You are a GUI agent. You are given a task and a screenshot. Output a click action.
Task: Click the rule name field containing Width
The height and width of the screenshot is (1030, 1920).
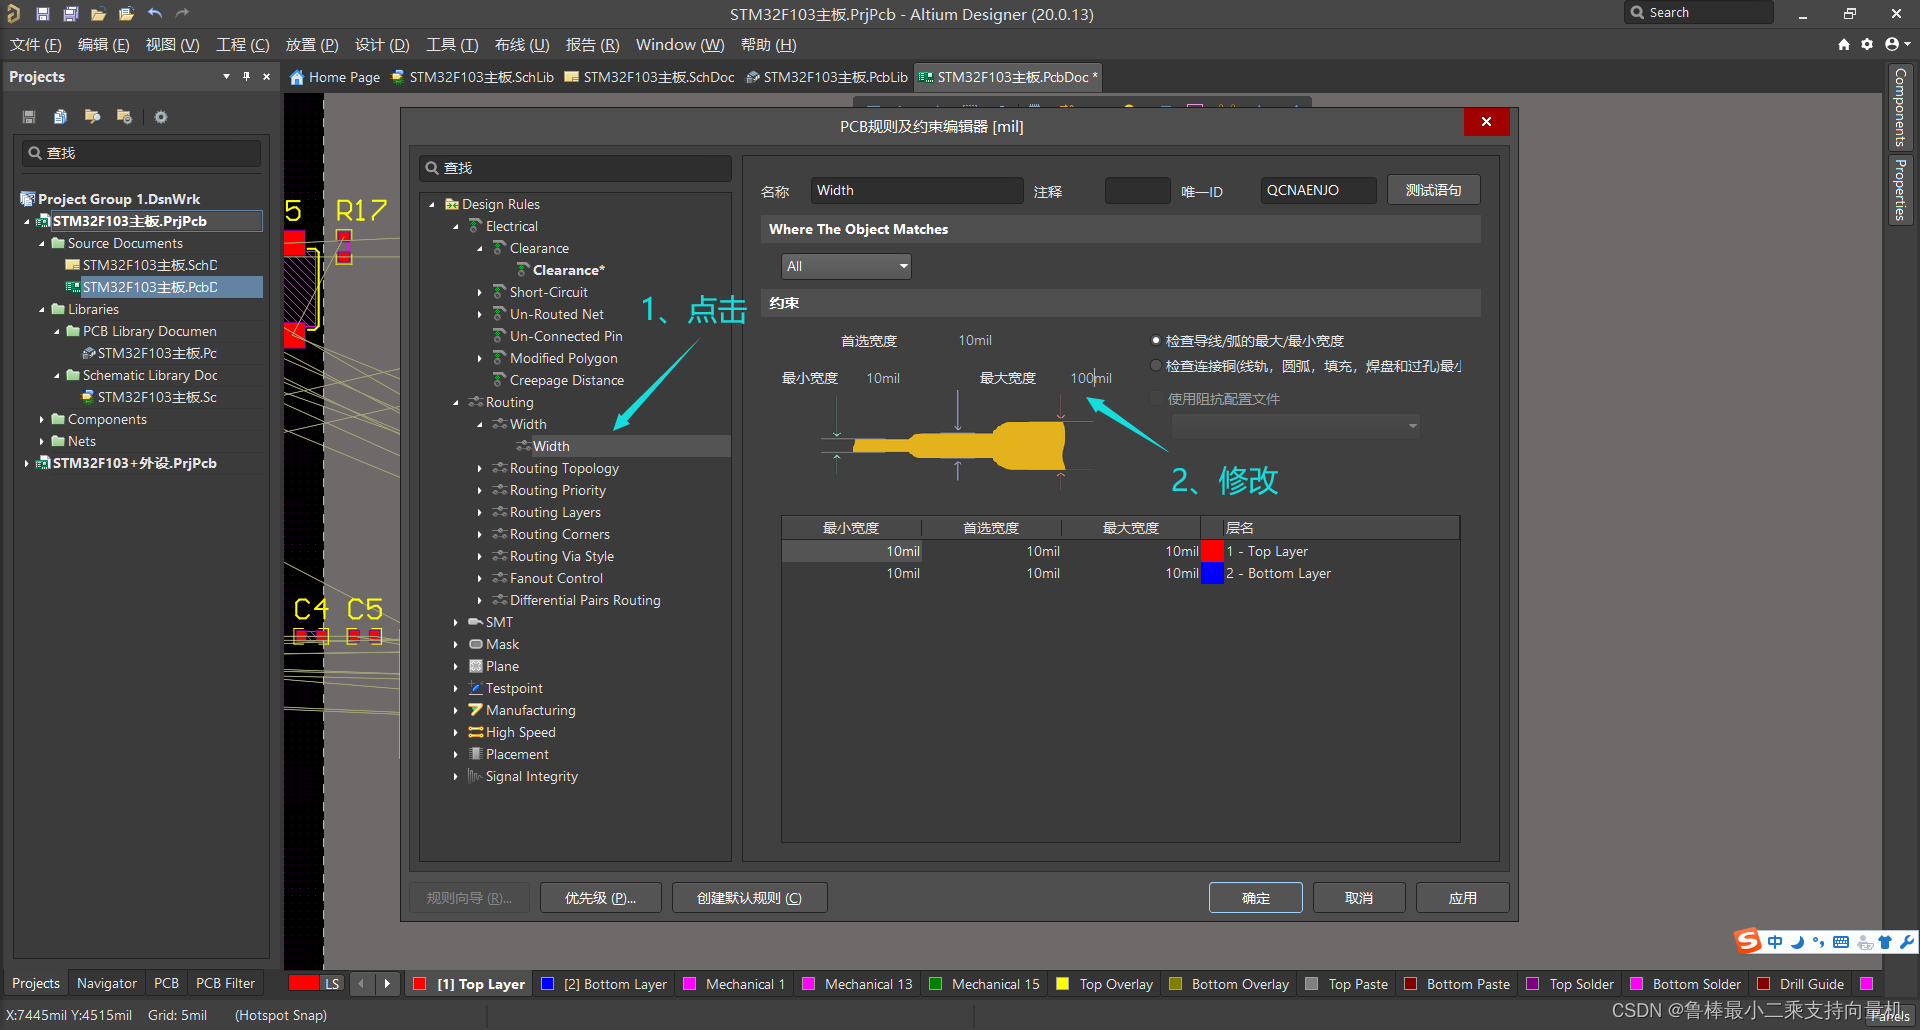(x=917, y=191)
